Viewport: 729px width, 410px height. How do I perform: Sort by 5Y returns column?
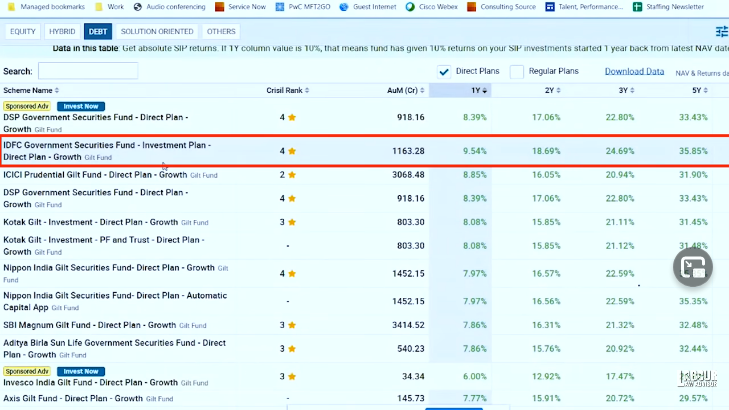(x=699, y=90)
